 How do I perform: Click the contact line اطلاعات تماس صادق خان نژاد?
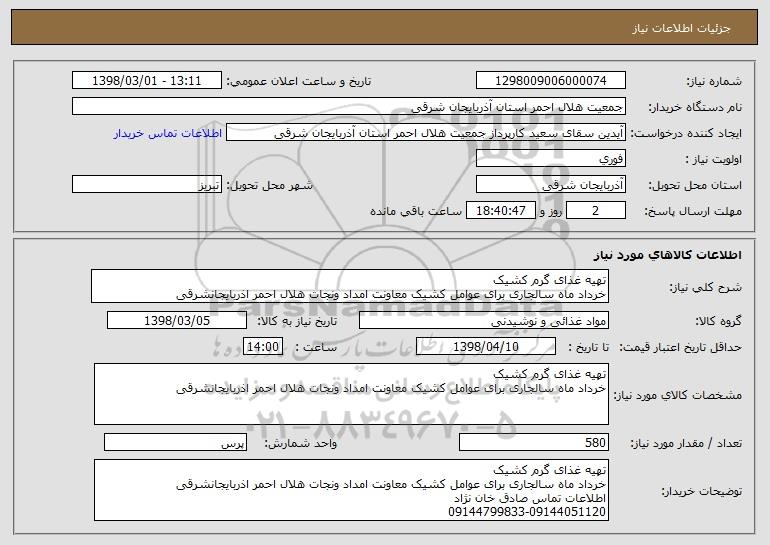coord(530,498)
